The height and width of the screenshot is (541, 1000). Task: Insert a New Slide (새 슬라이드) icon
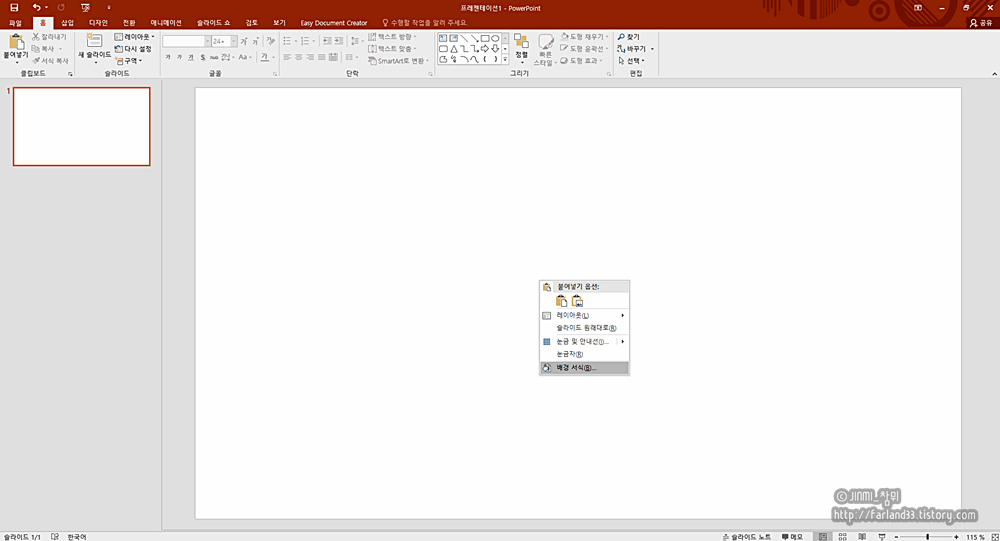94,41
